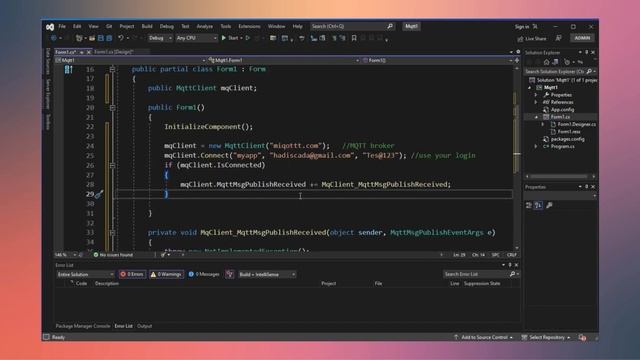This screenshot has height=360, width=640.
Task: Open the Extensions menu
Action: [249, 27]
